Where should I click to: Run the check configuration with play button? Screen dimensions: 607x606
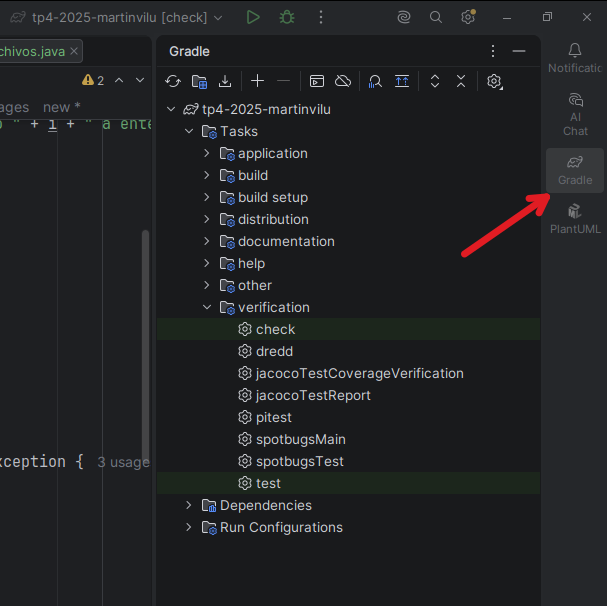[x=253, y=17]
